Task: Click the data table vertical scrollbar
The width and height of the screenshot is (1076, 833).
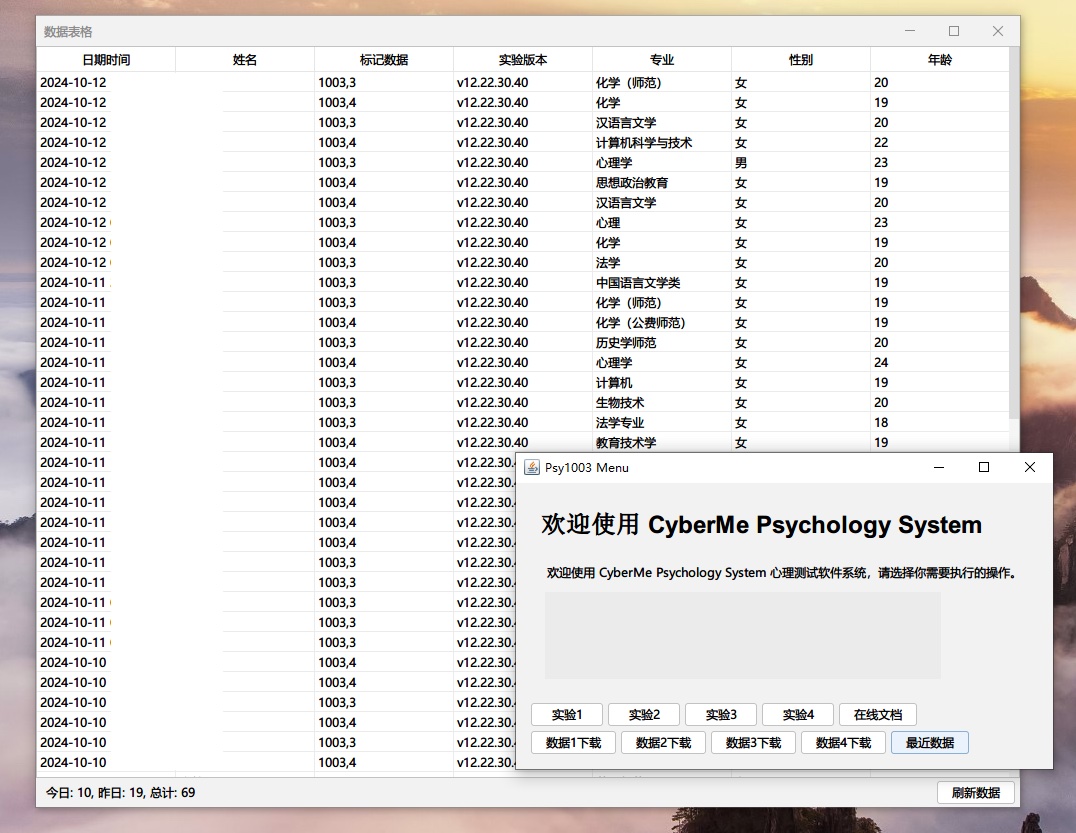Action: click(x=1014, y=240)
